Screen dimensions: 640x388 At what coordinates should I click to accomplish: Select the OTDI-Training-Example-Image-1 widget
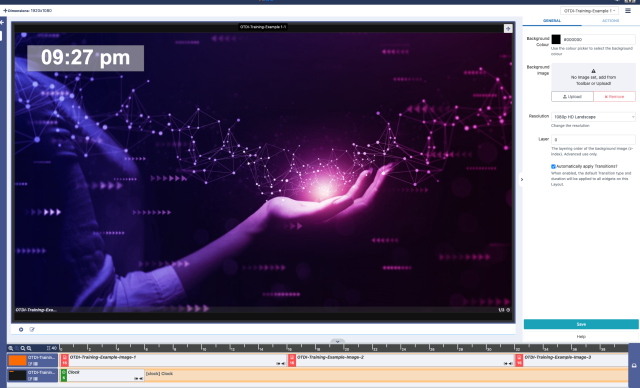pos(174,360)
